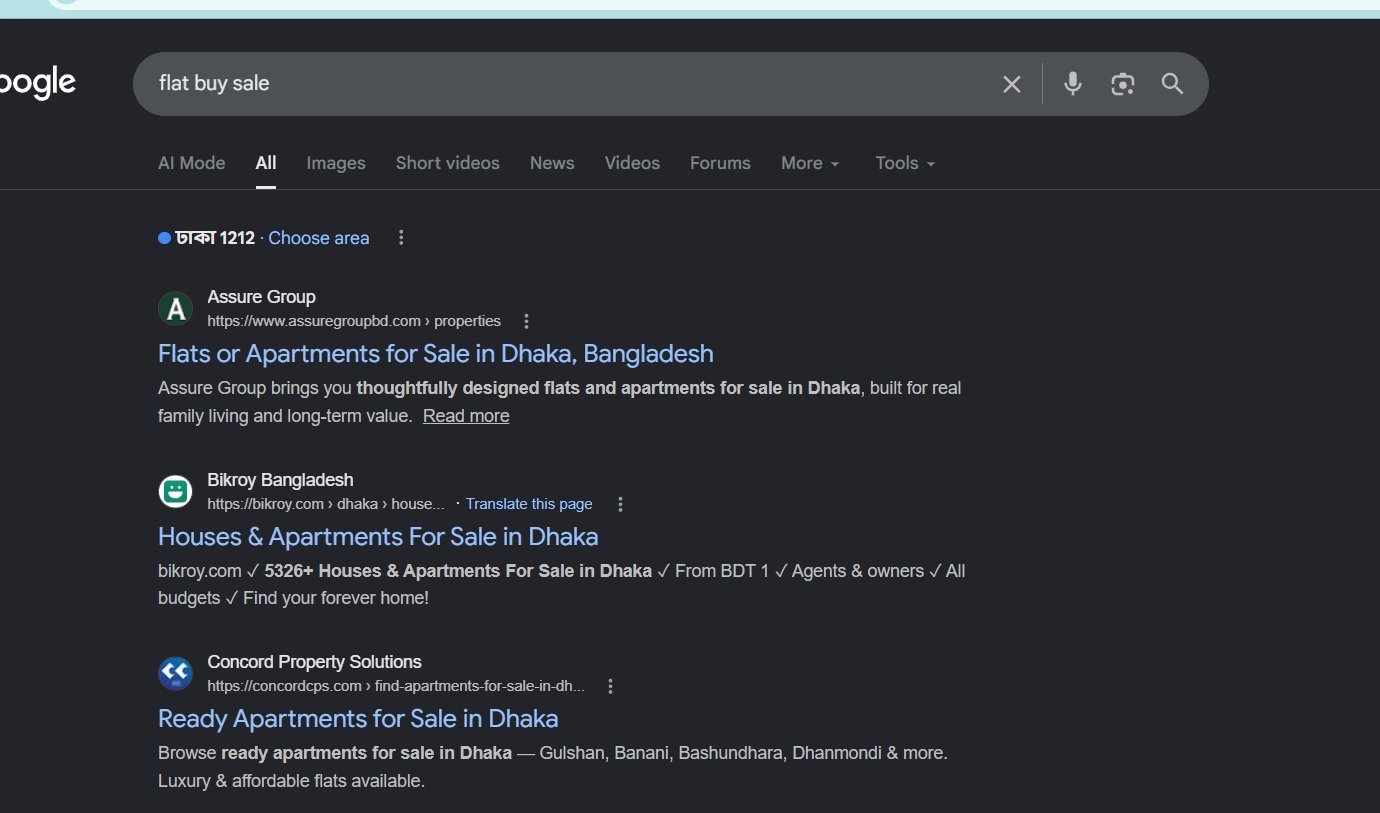
Task: Open the Google logo home link
Action: point(38,83)
